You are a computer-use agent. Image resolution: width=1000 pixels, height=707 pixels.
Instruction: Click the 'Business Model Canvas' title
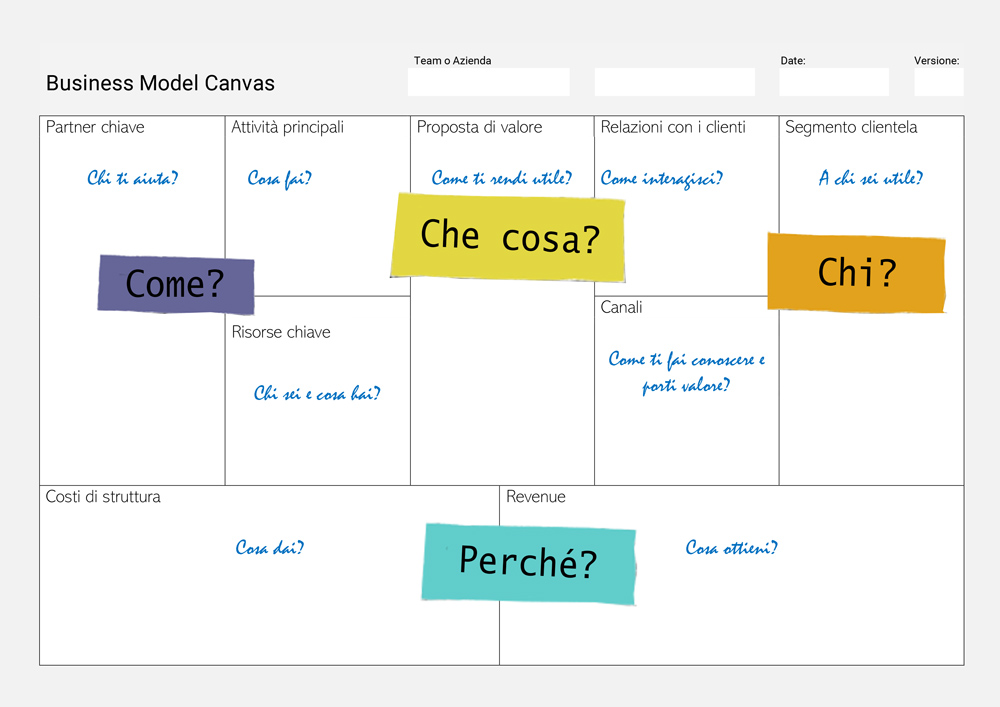160,84
